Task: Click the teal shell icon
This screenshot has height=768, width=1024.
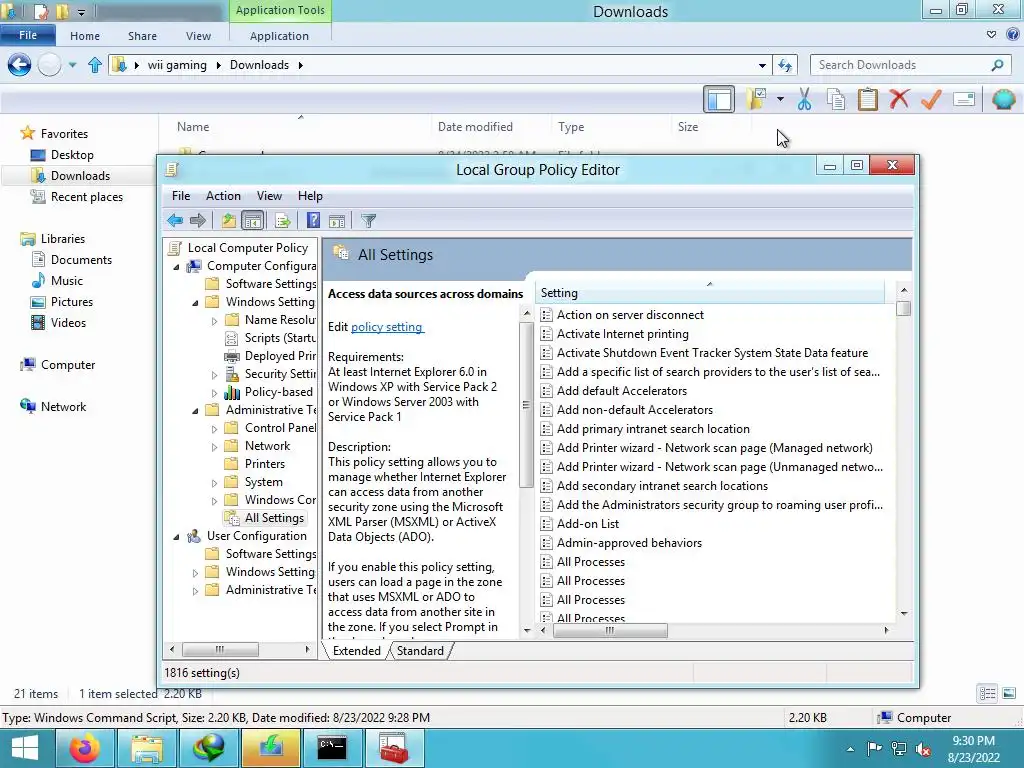Action: 1003,99
